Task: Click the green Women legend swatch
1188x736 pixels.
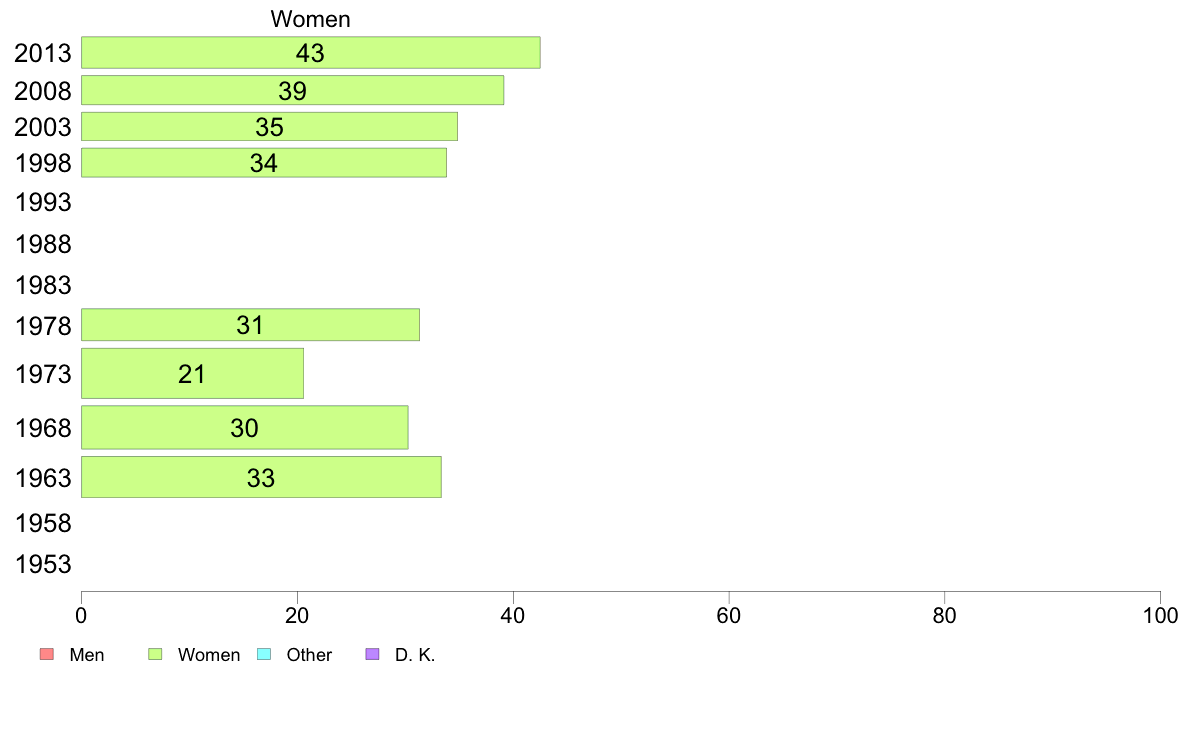Action: [x=155, y=654]
